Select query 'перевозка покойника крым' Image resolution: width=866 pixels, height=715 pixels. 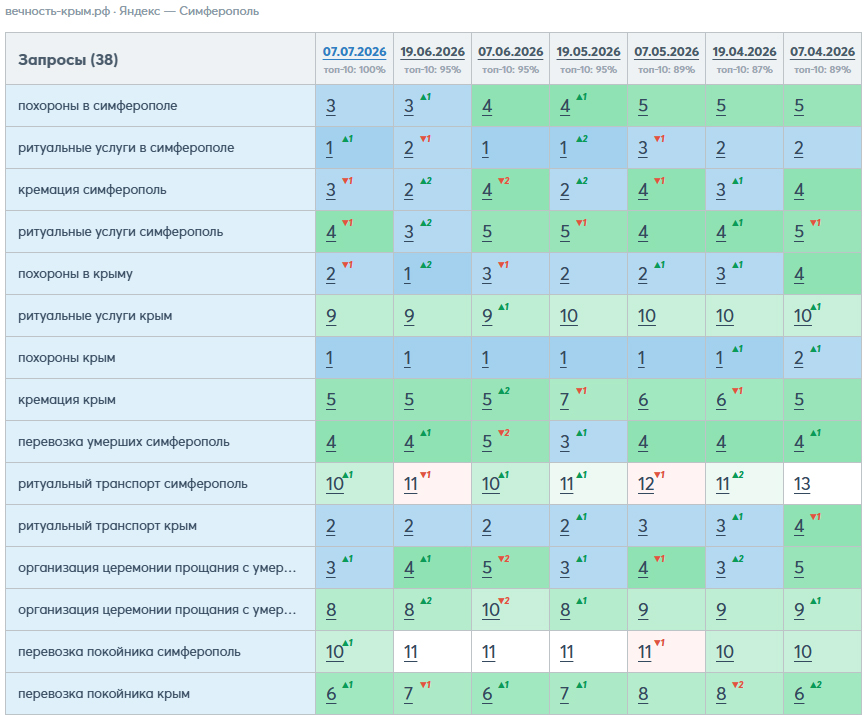point(104,693)
